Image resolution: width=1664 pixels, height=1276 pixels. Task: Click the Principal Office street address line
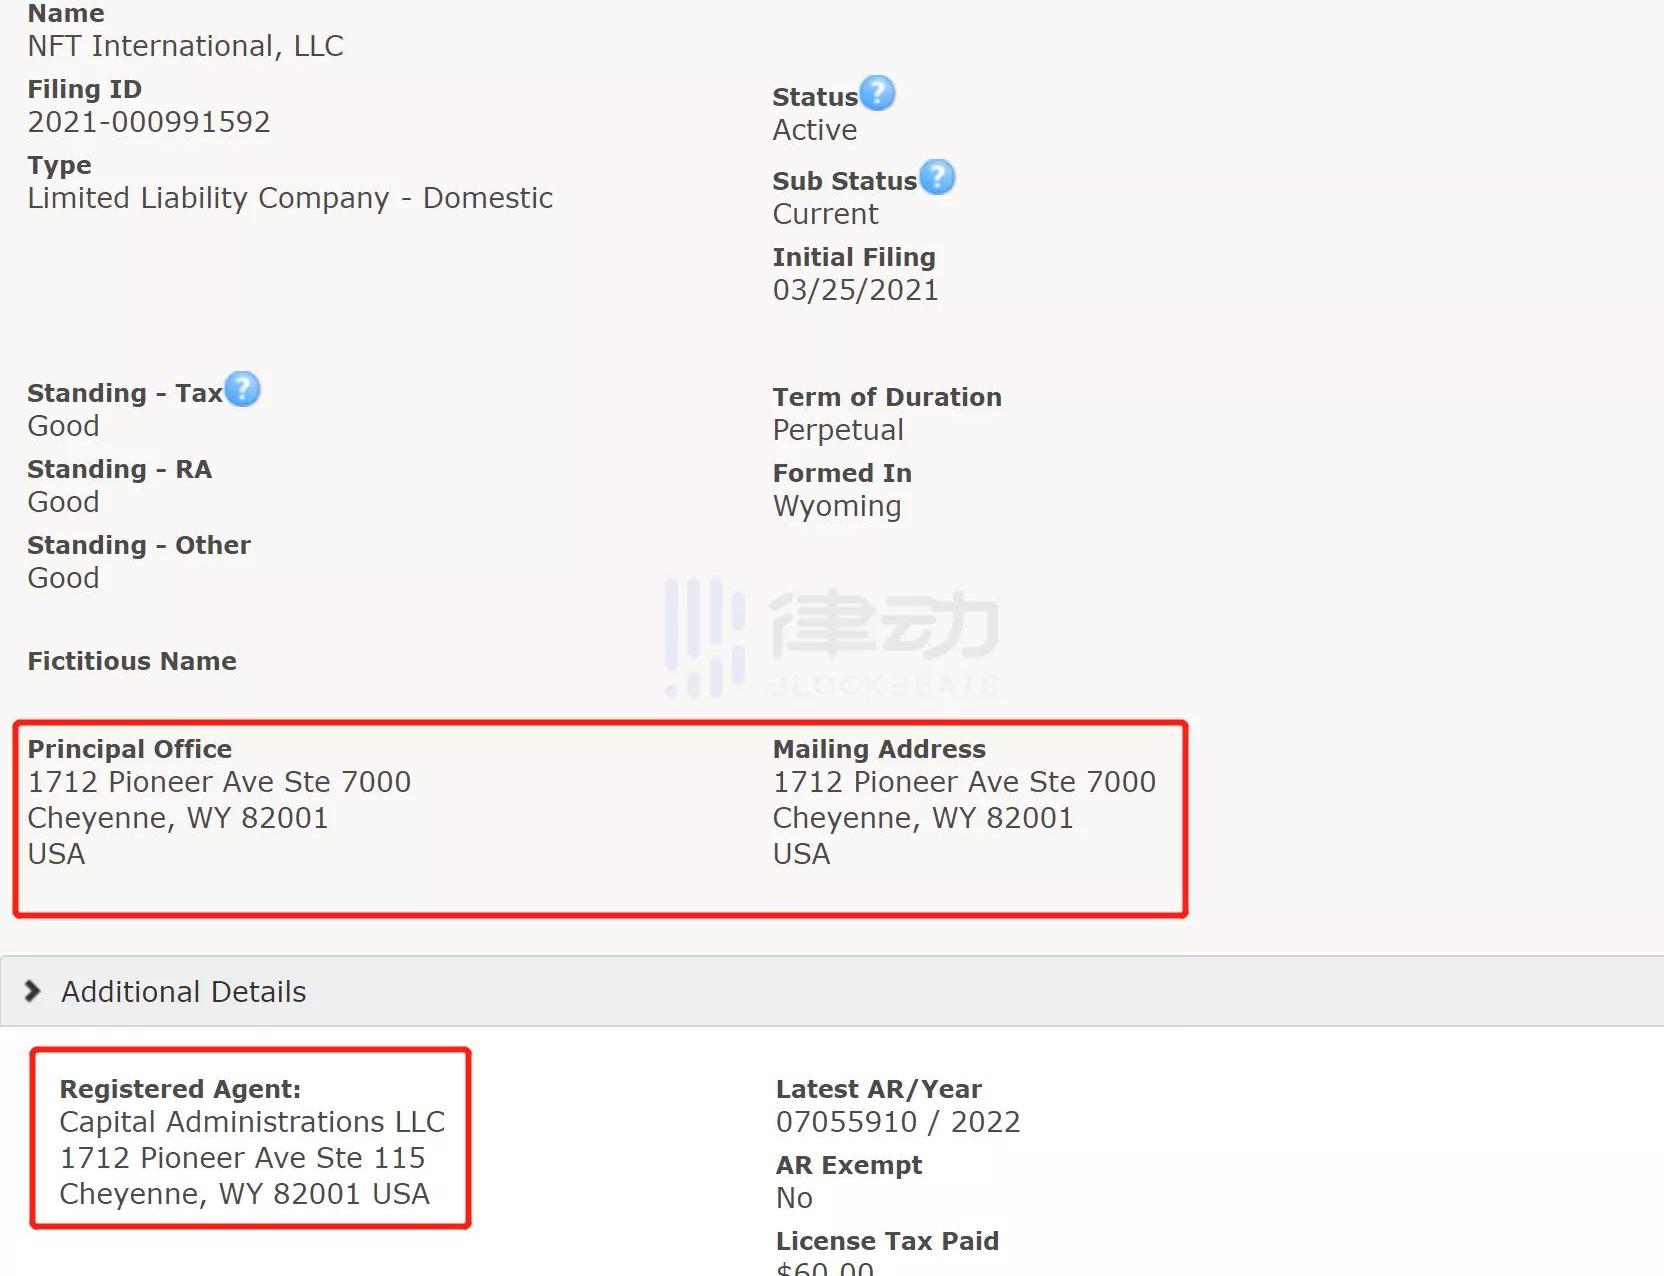(x=219, y=782)
